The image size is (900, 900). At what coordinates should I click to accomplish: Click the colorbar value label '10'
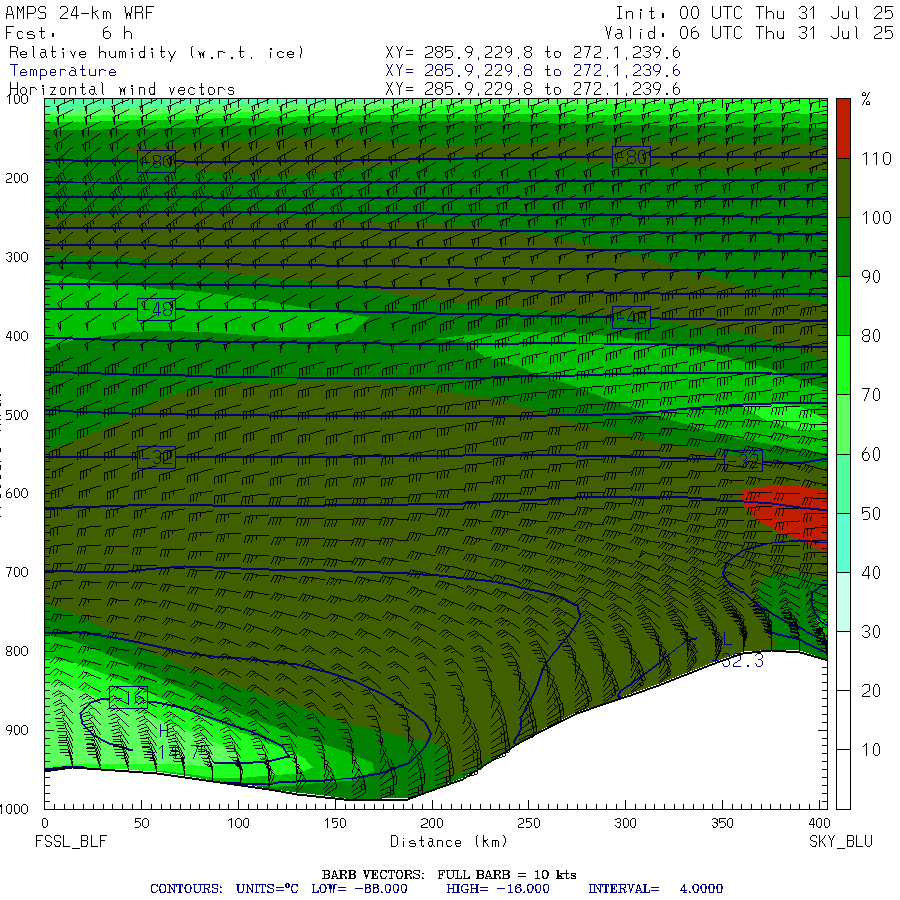(x=871, y=750)
